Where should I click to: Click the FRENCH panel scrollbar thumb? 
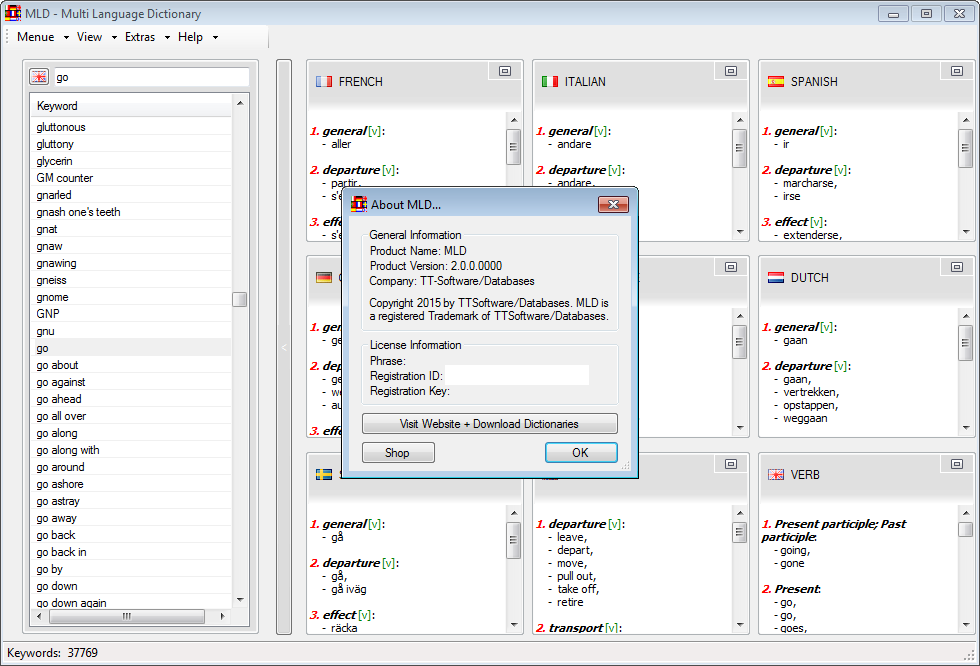pos(513,147)
